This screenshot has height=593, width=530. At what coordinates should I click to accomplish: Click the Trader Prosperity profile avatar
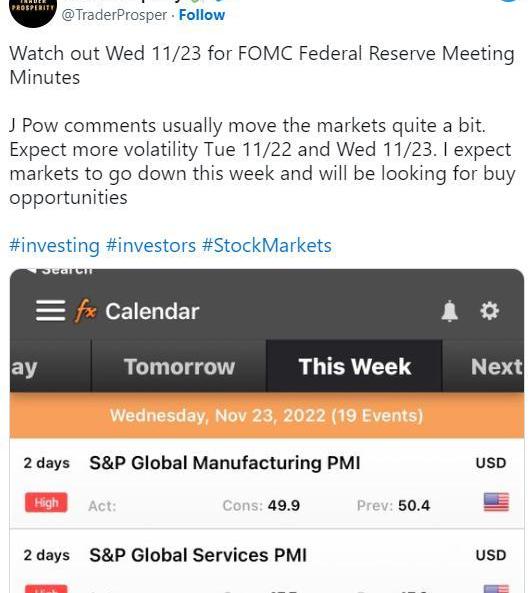(x=33, y=9)
